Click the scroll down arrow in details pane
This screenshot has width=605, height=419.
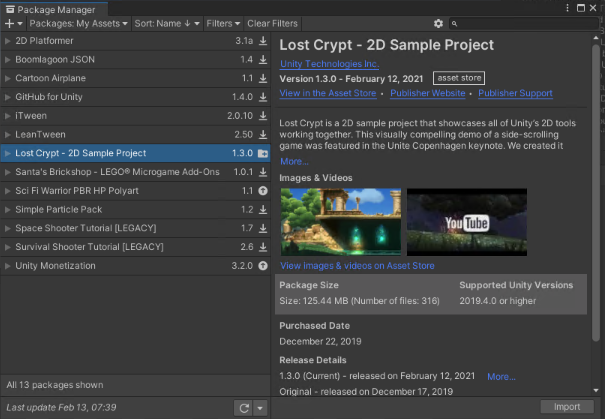pos(596,390)
